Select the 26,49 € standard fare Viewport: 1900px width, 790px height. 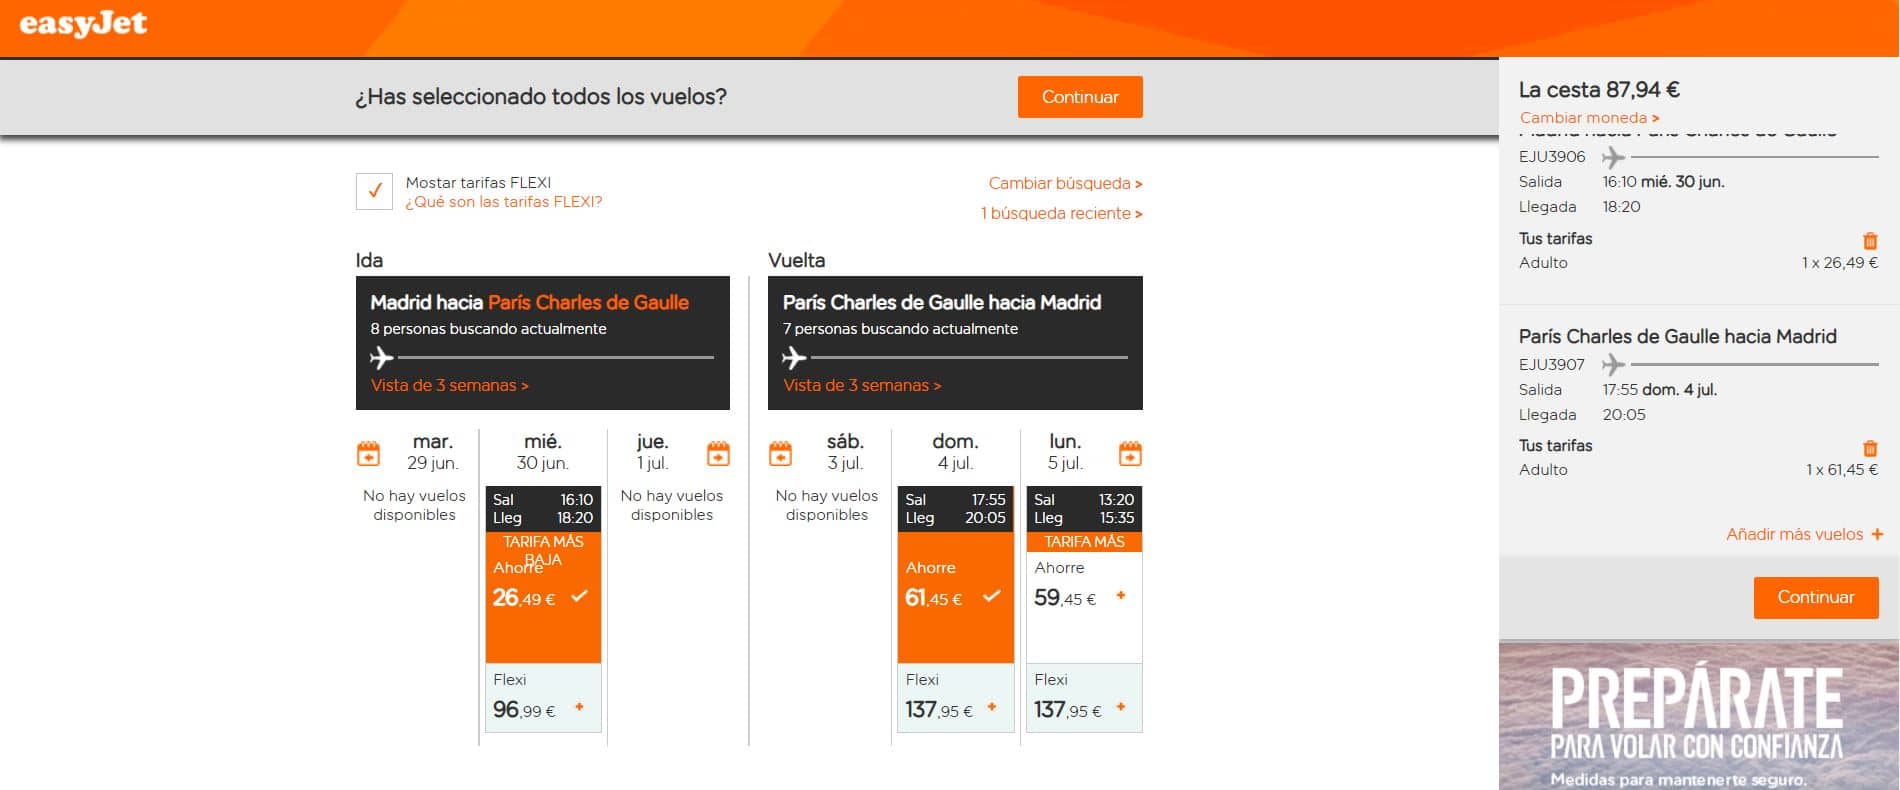[543, 597]
